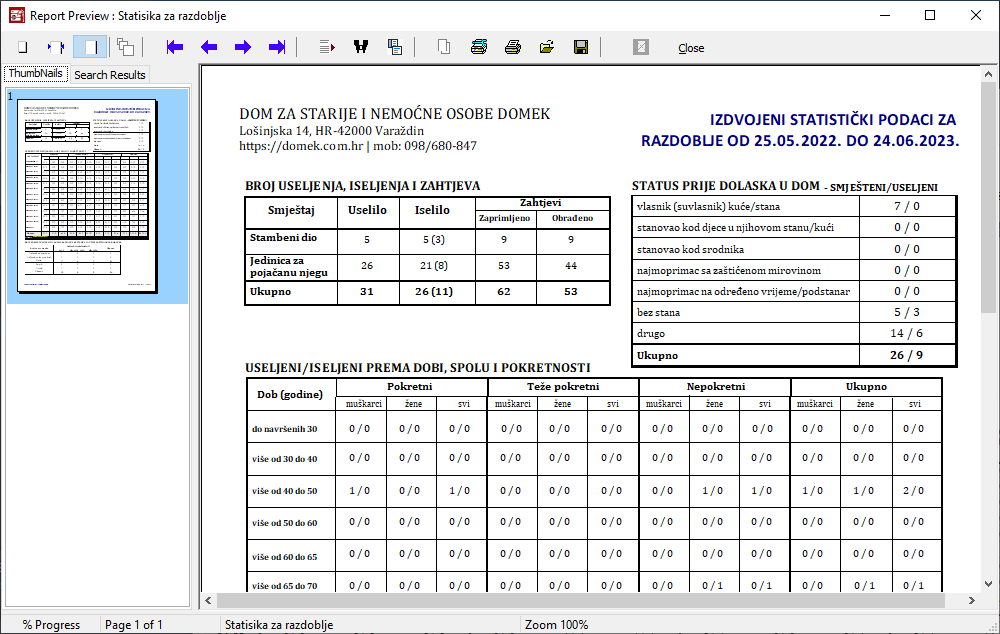Toggle fit page width zoom mode
Screen dimensions: 1000x634
point(56,47)
